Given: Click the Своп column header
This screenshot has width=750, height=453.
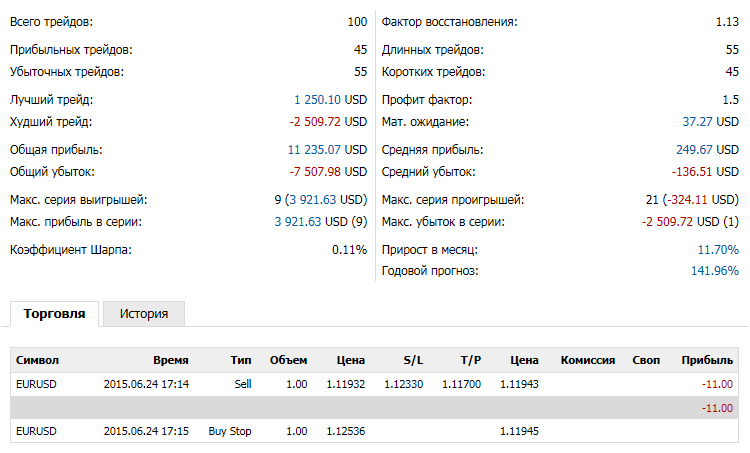Looking at the screenshot, I should [x=647, y=360].
